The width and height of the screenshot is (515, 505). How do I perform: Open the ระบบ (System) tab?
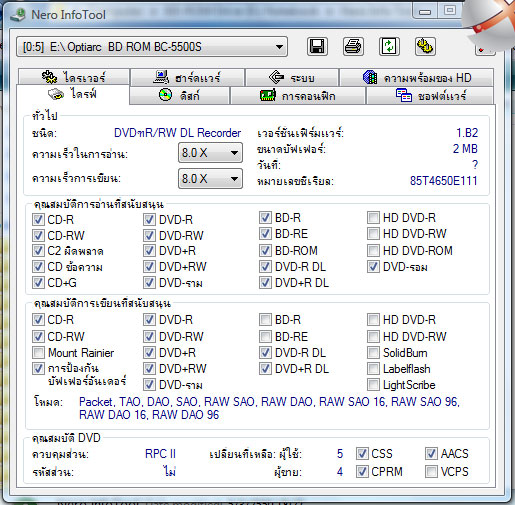(x=292, y=77)
